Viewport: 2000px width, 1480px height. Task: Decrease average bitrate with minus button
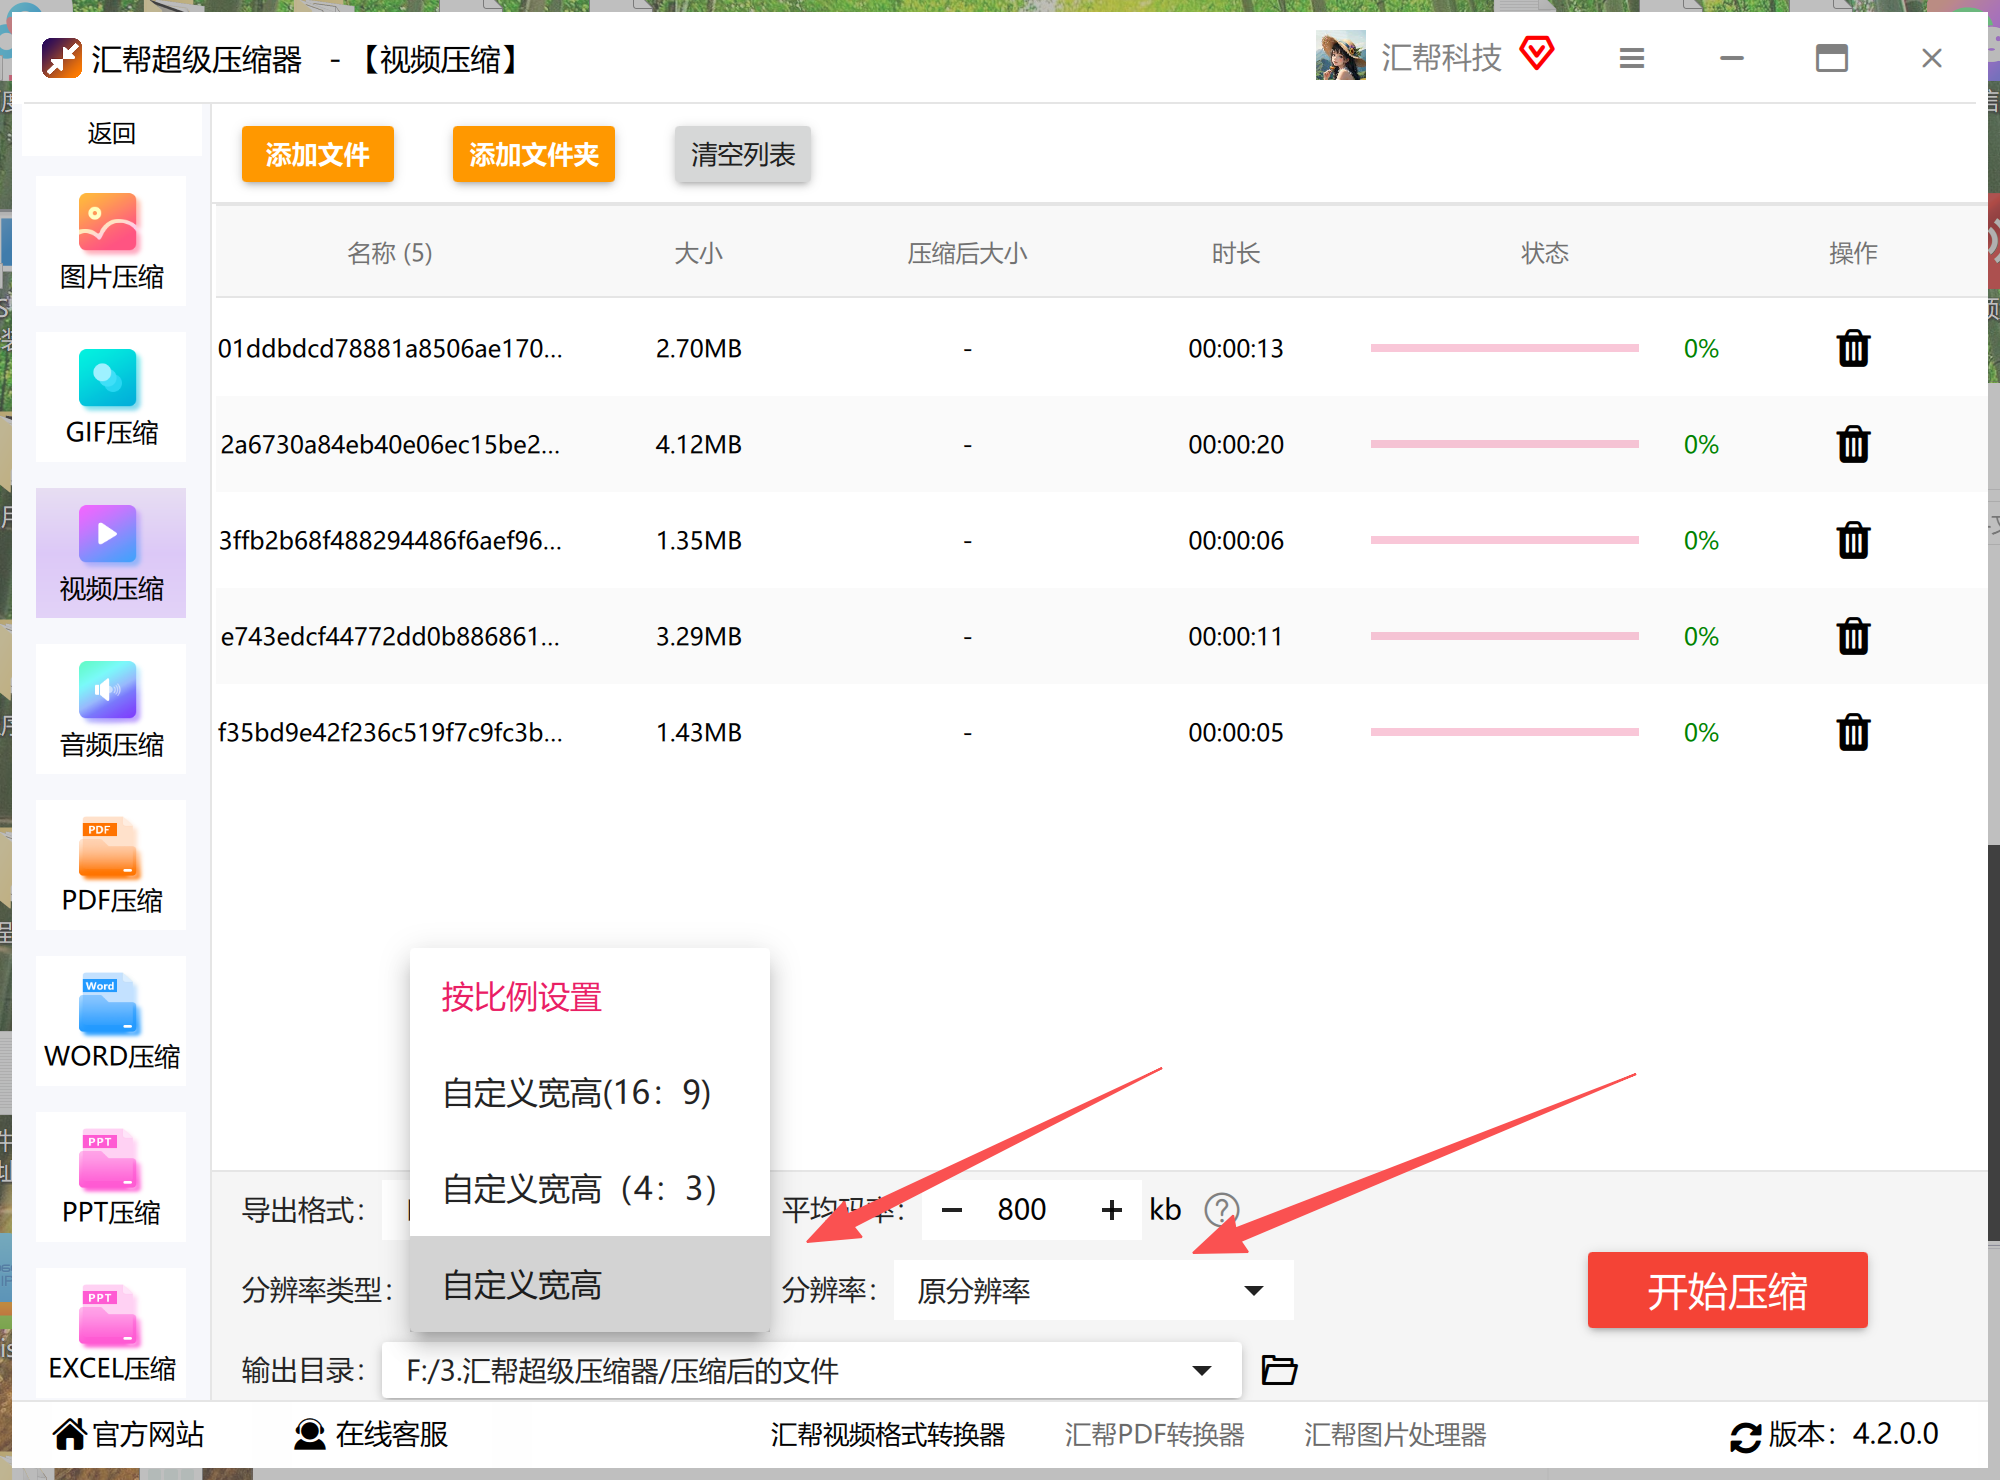coord(952,1210)
